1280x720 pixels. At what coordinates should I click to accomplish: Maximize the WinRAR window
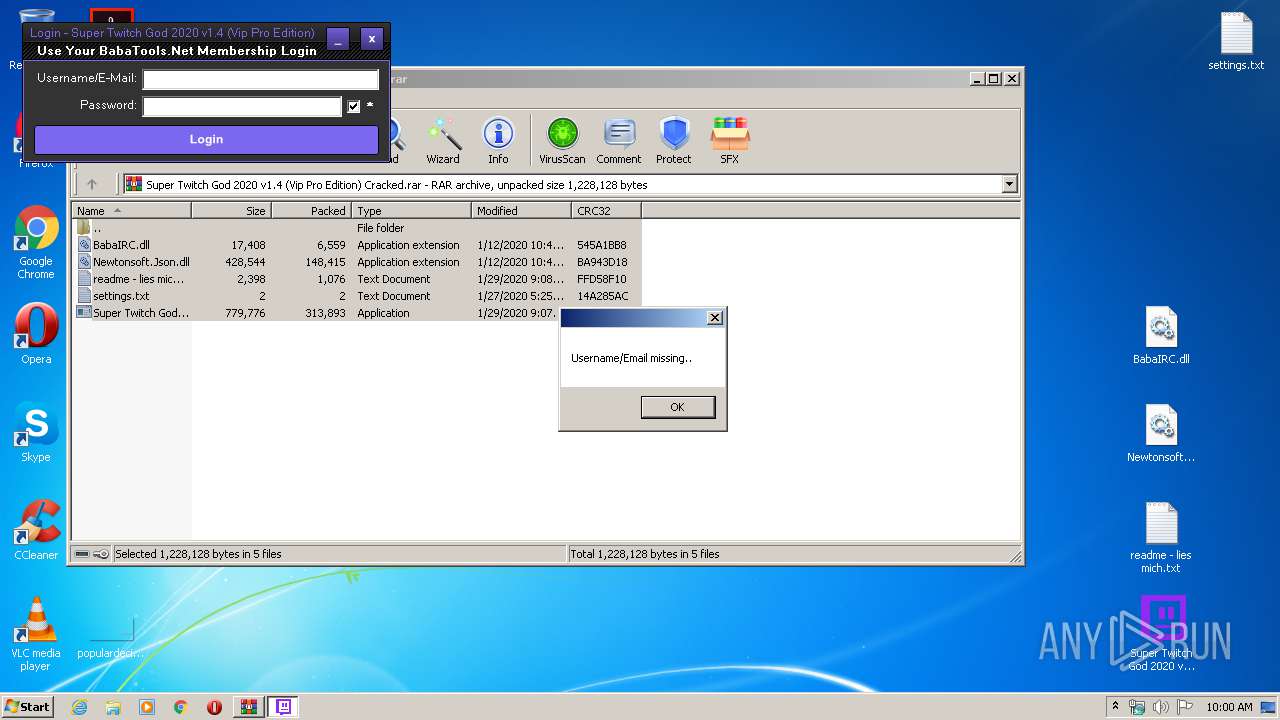point(993,78)
